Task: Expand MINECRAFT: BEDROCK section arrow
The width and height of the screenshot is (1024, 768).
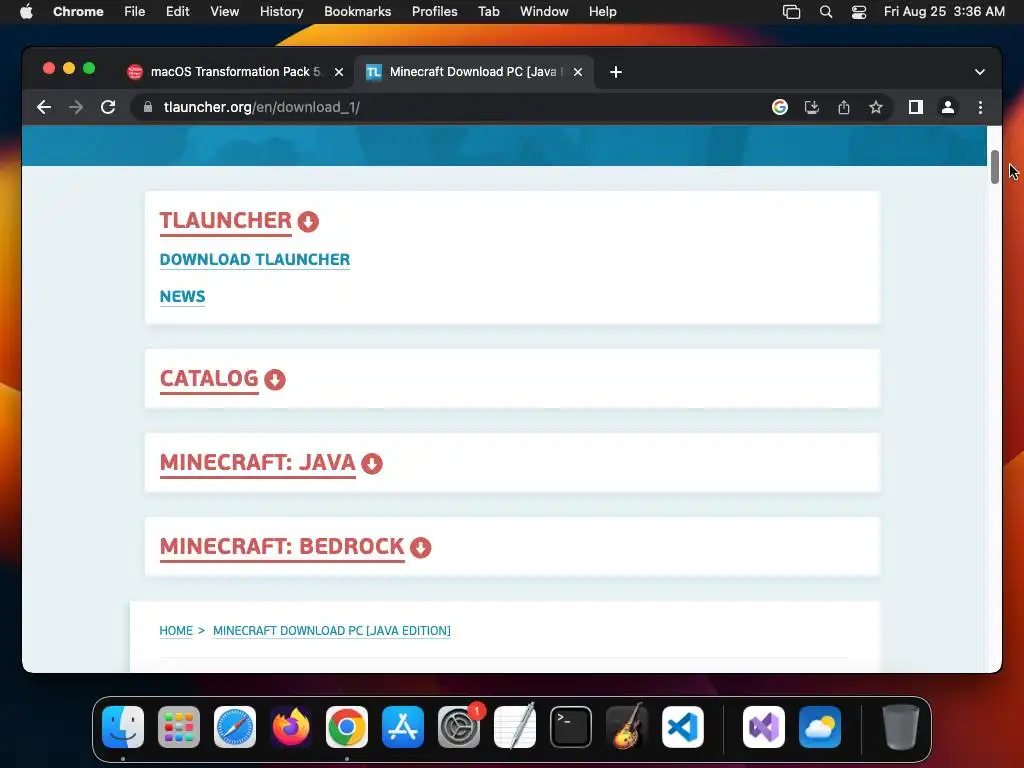Action: click(421, 547)
